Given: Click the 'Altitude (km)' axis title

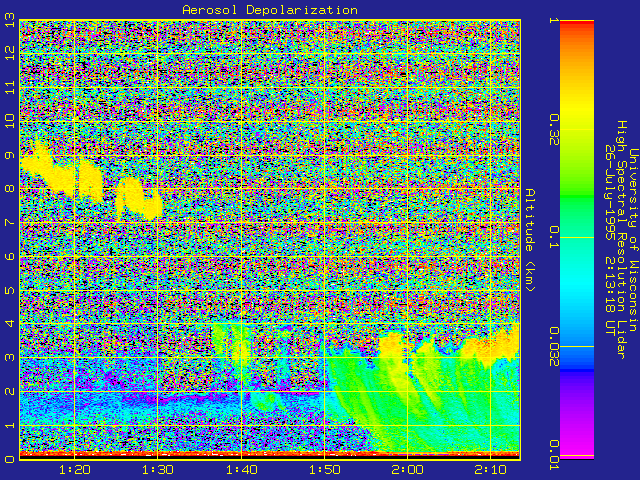Looking at the screenshot, I should [x=529, y=240].
